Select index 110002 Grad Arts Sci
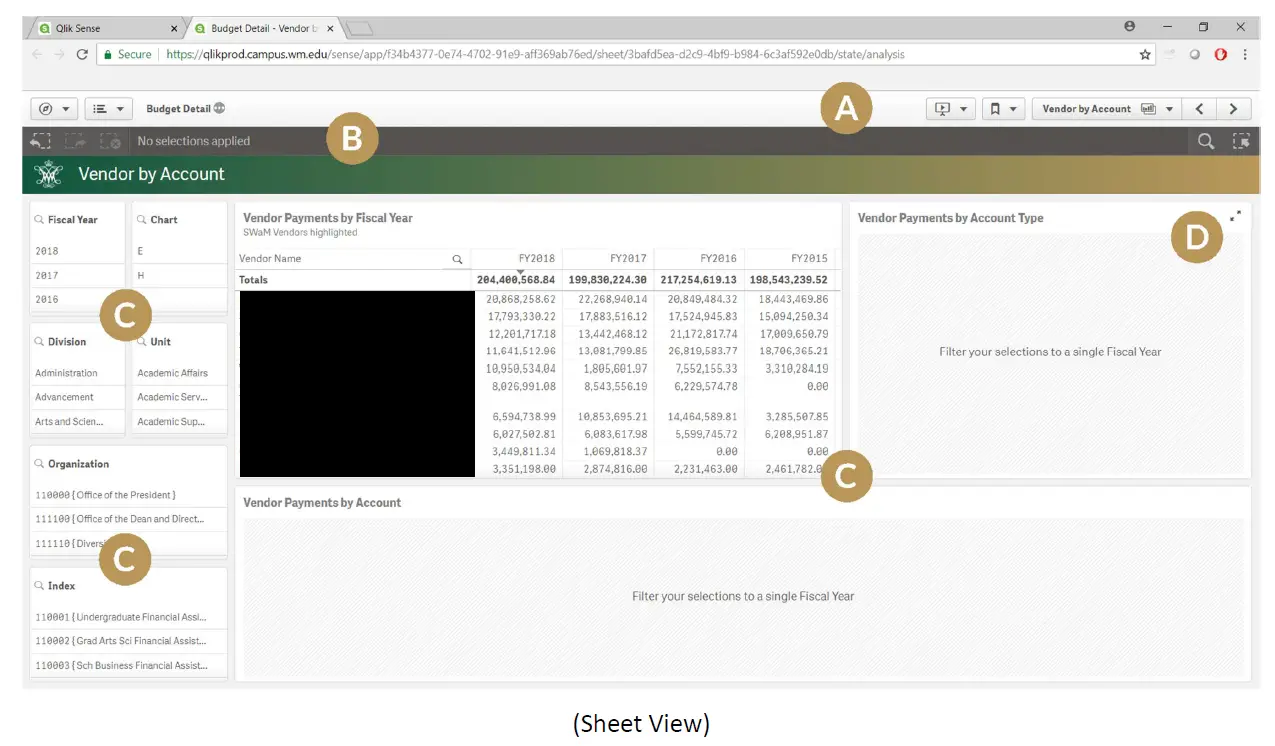 coord(129,641)
